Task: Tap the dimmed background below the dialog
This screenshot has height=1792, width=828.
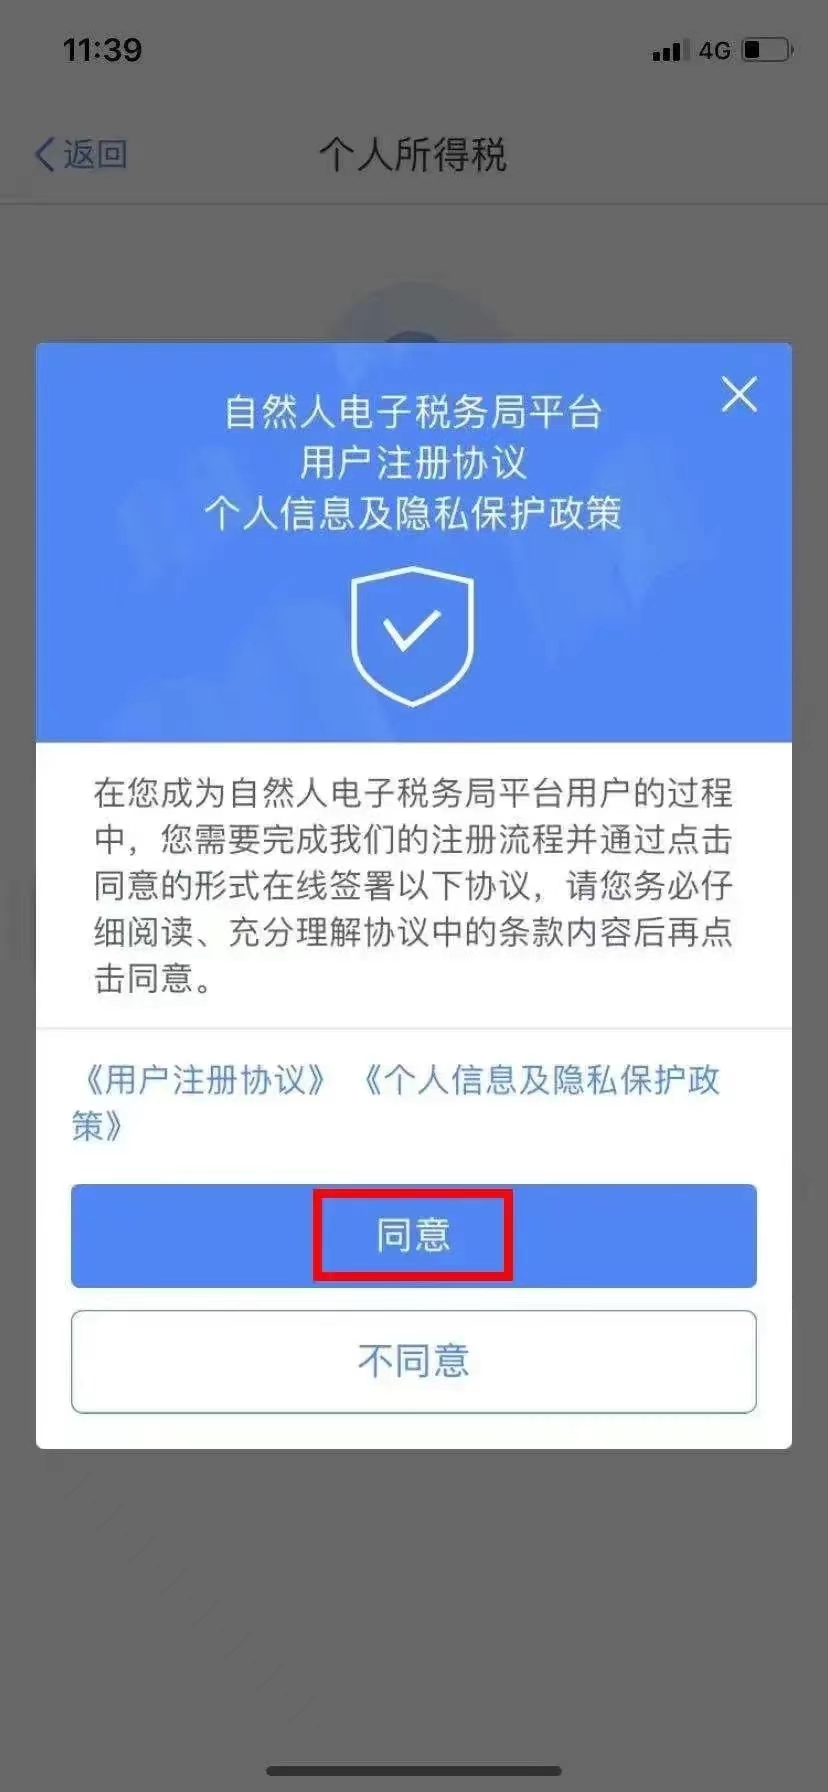Action: tap(413, 1600)
